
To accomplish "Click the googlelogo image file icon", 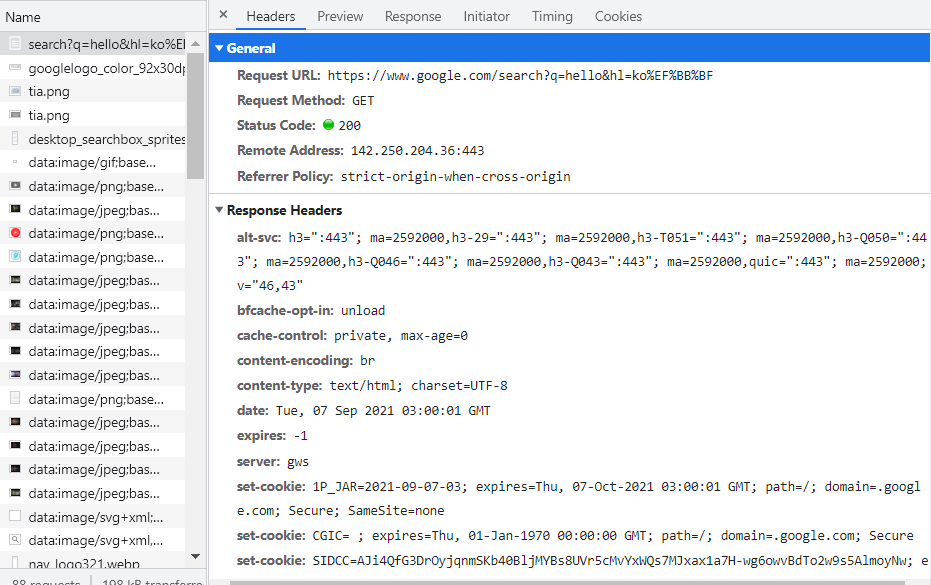I will (15, 68).
